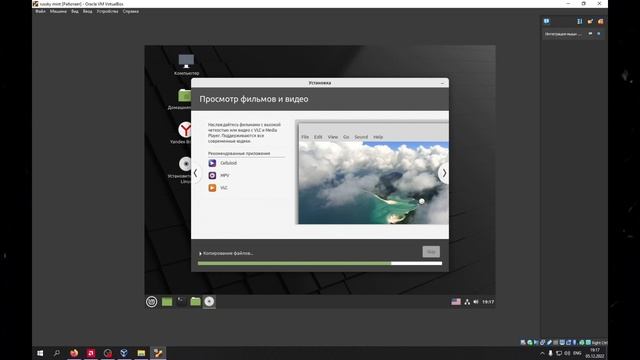640x360 pixels.
Task: Show hidden Windows tray icons
Action: tap(542, 353)
